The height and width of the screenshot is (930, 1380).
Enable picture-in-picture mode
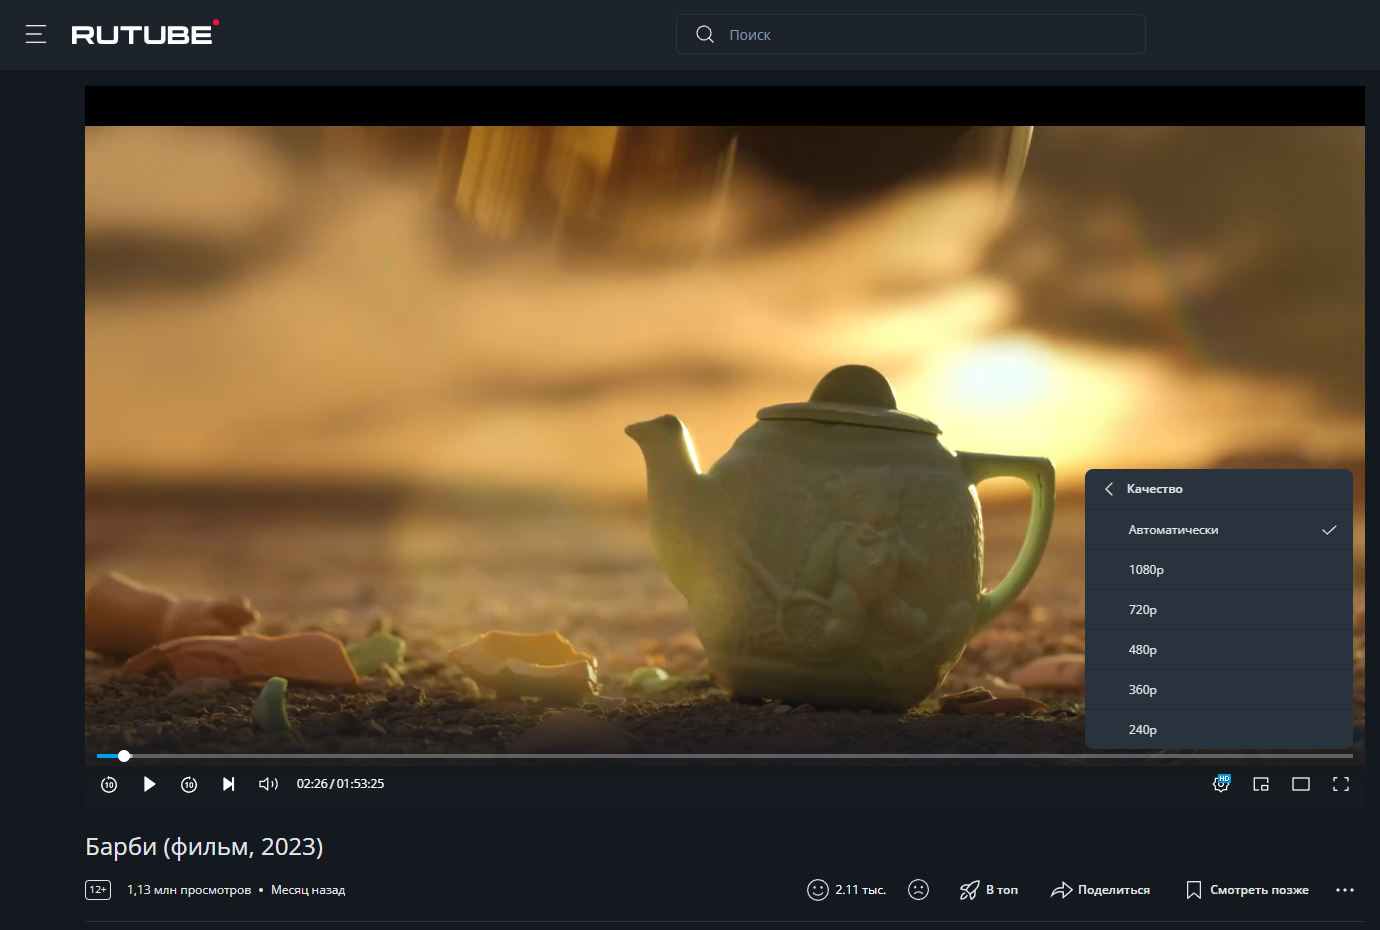click(x=1261, y=784)
